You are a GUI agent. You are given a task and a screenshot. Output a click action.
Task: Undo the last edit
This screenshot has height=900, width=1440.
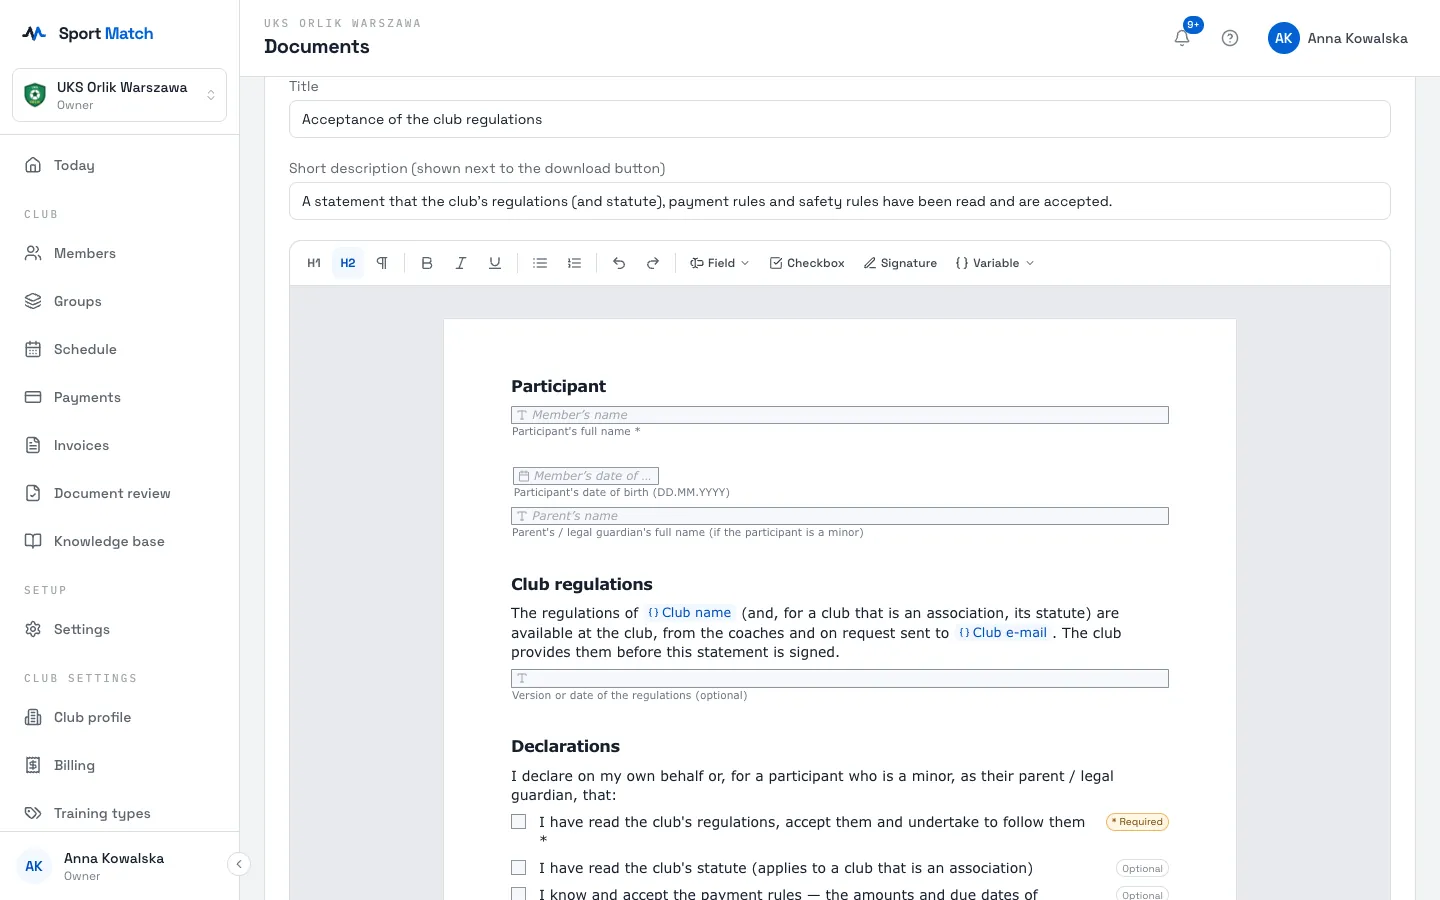(619, 263)
